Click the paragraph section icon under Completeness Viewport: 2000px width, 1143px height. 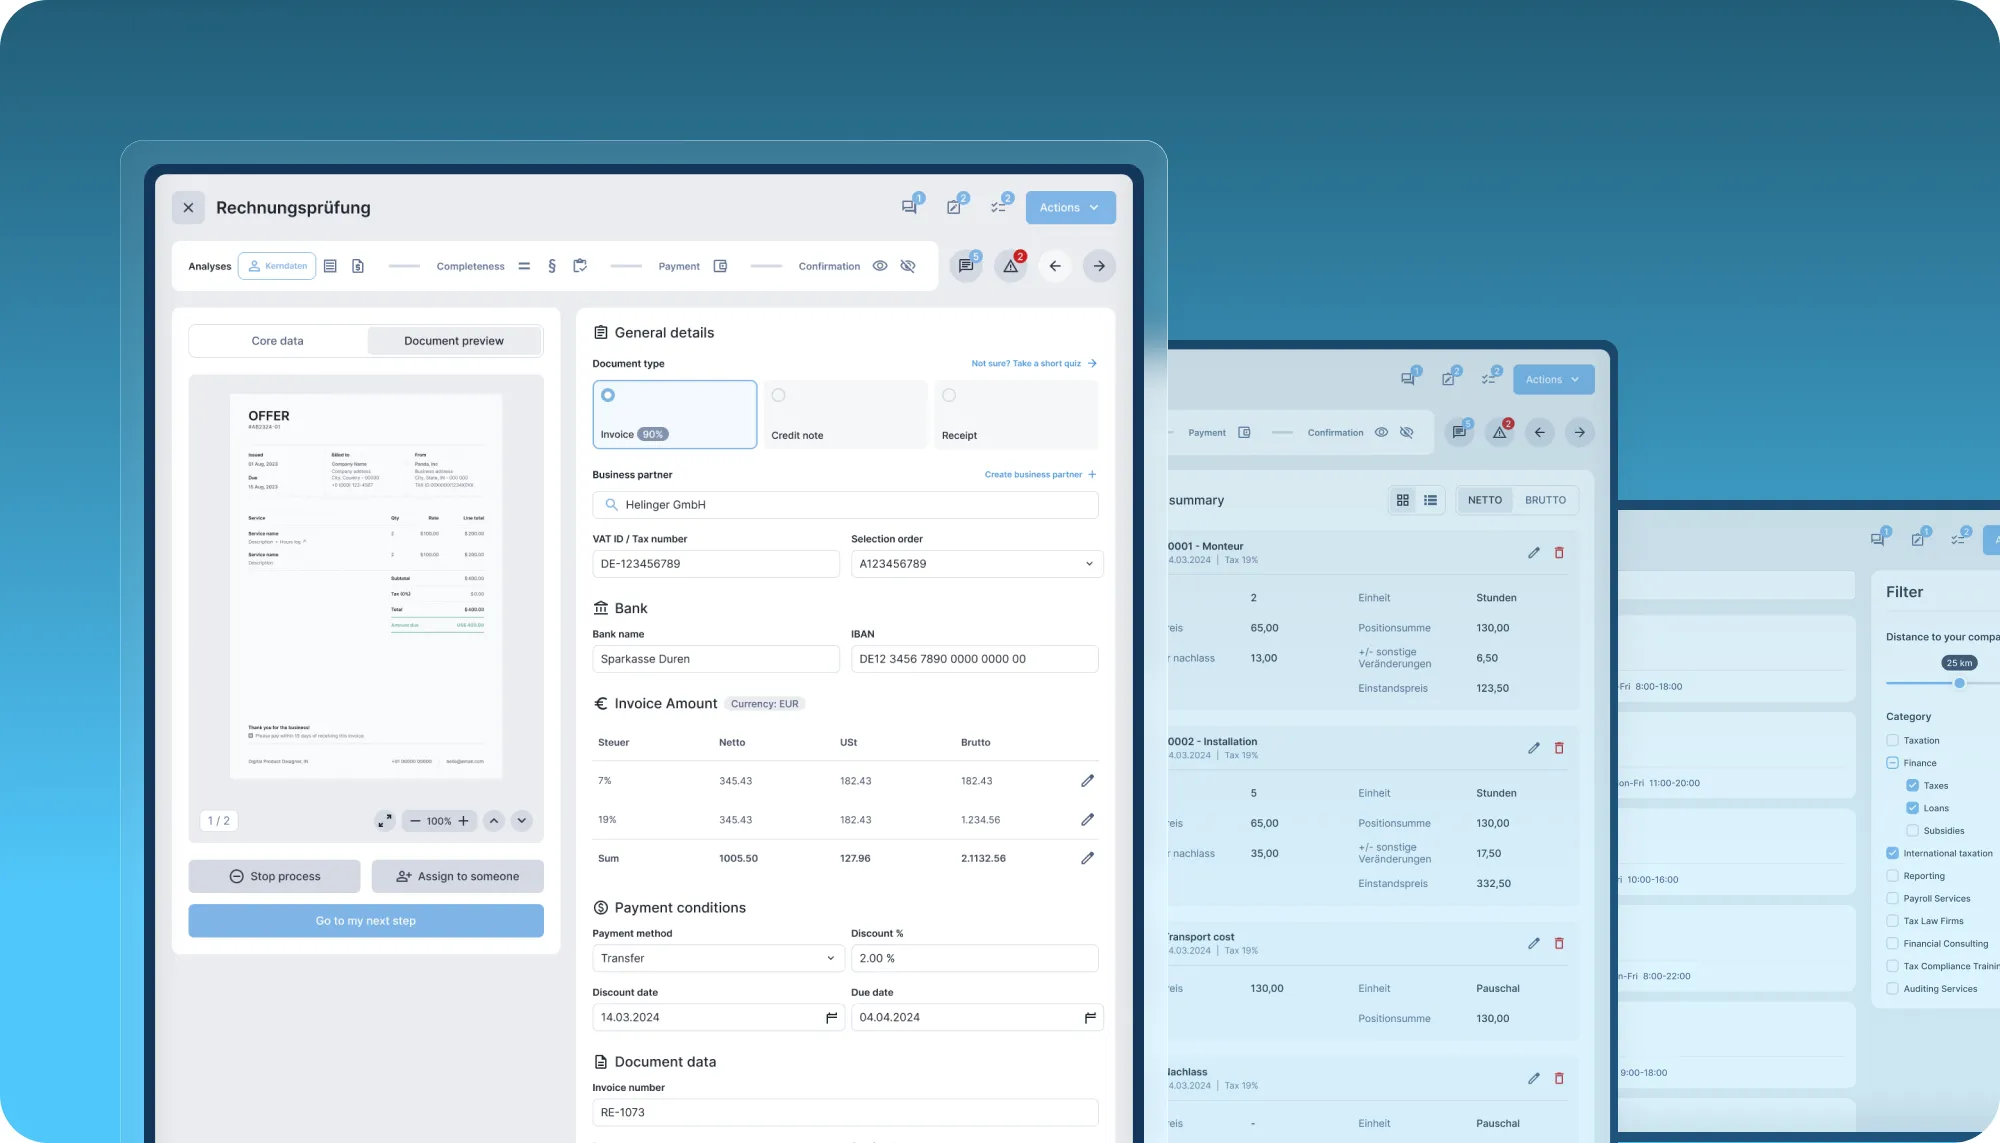pyautogui.click(x=552, y=266)
